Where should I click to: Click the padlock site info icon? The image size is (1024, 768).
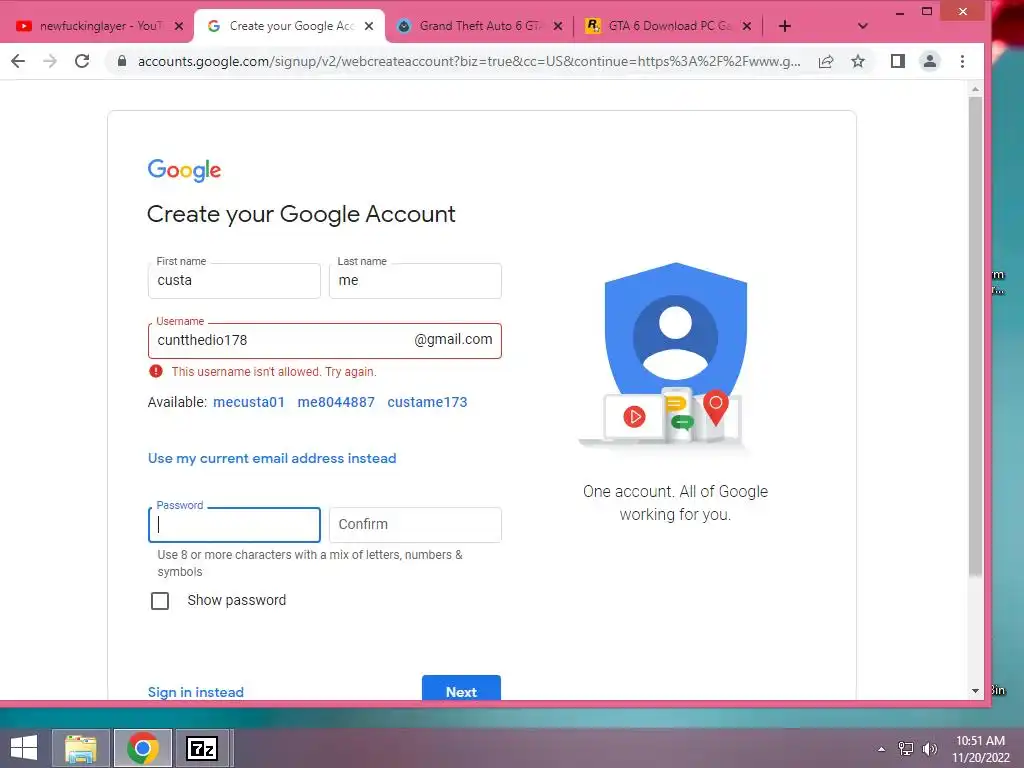pos(121,61)
